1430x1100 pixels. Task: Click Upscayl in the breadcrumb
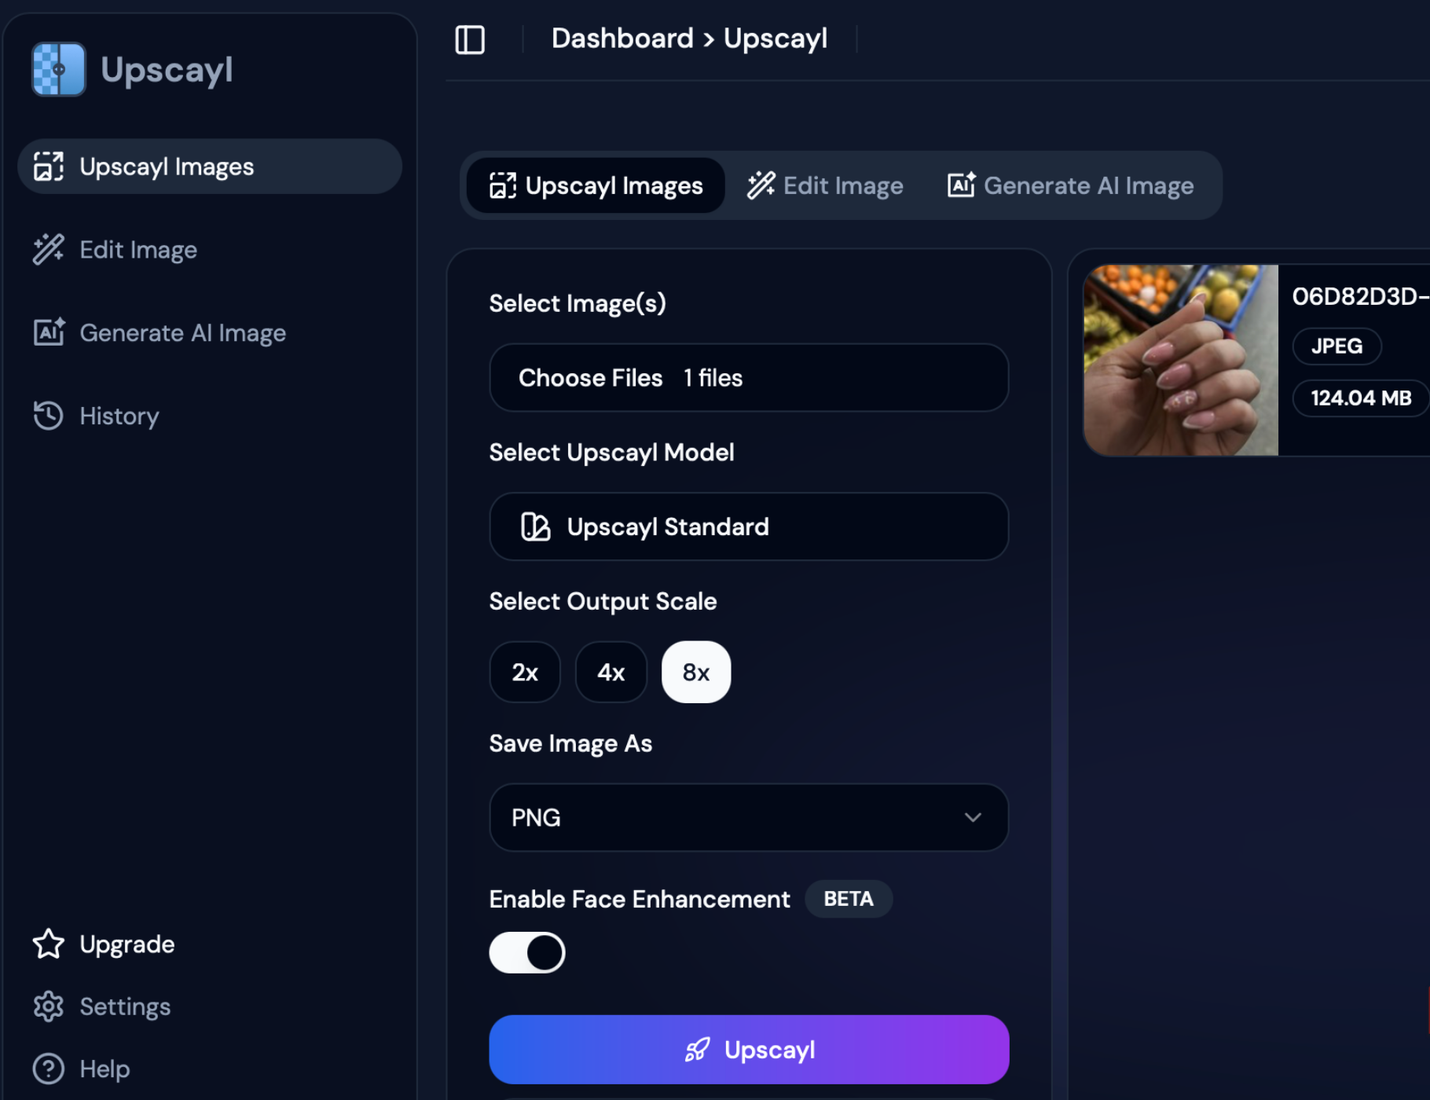(x=776, y=39)
